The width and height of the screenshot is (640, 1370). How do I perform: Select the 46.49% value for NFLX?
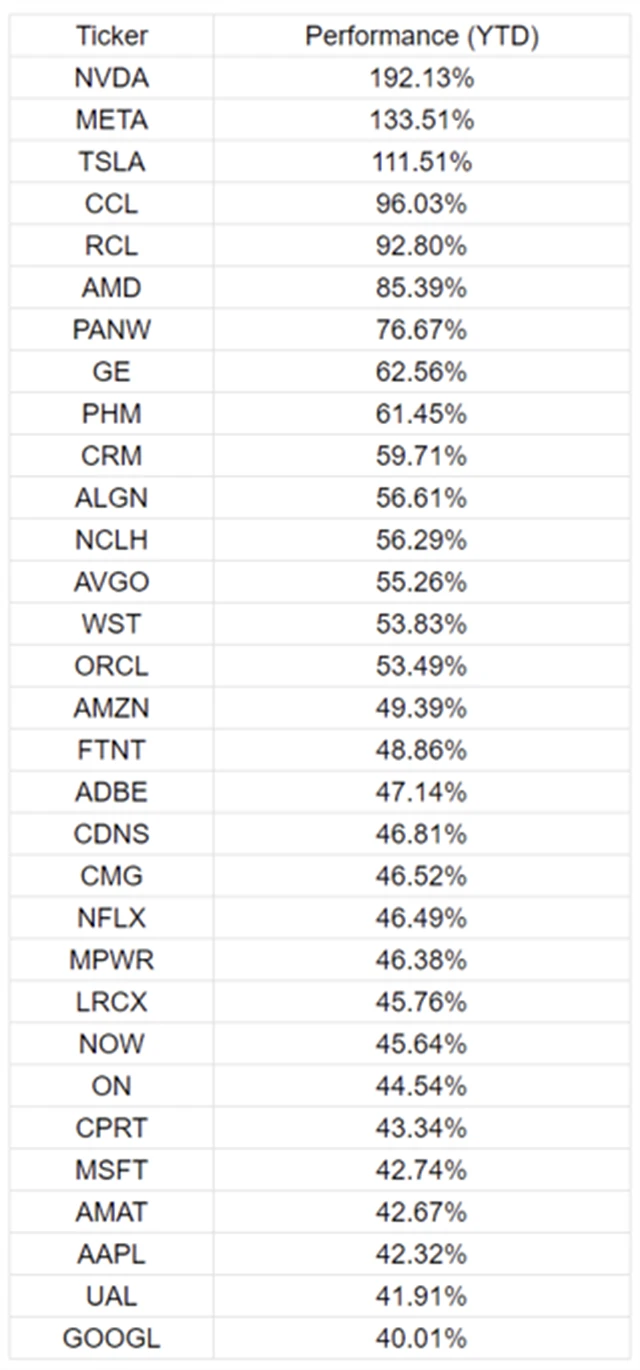point(422,918)
